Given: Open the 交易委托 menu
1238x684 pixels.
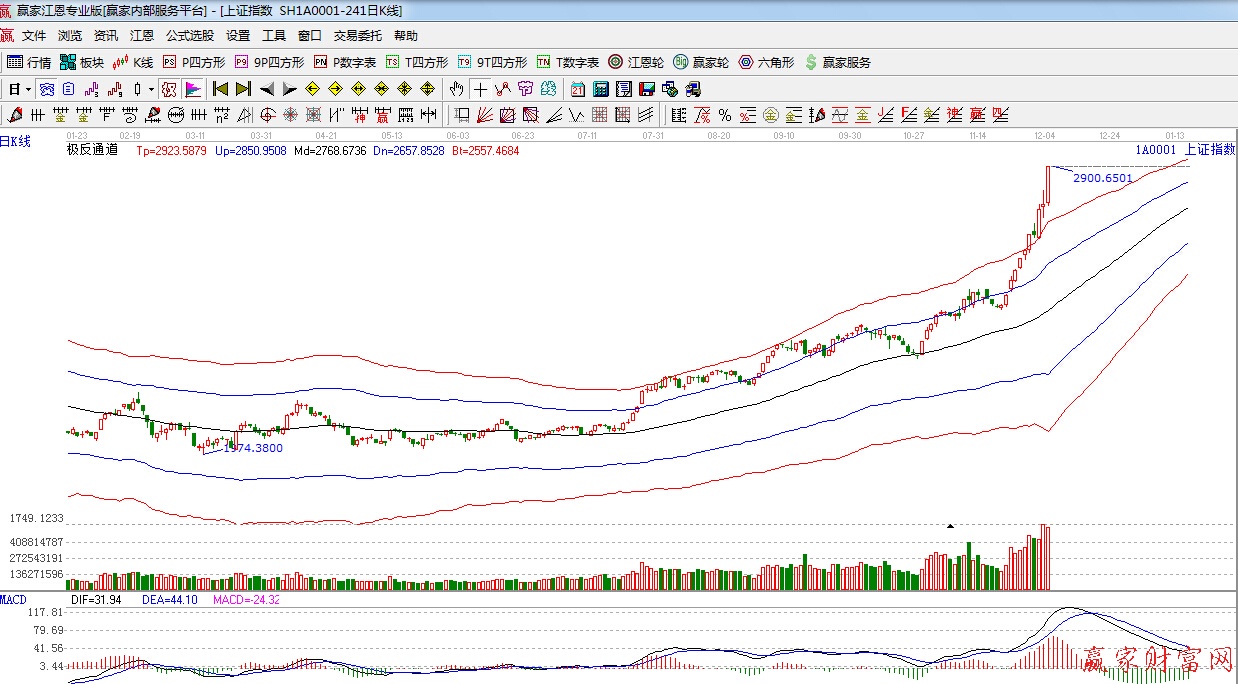Looking at the screenshot, I should pyautogui.click(x=357, y=35).
